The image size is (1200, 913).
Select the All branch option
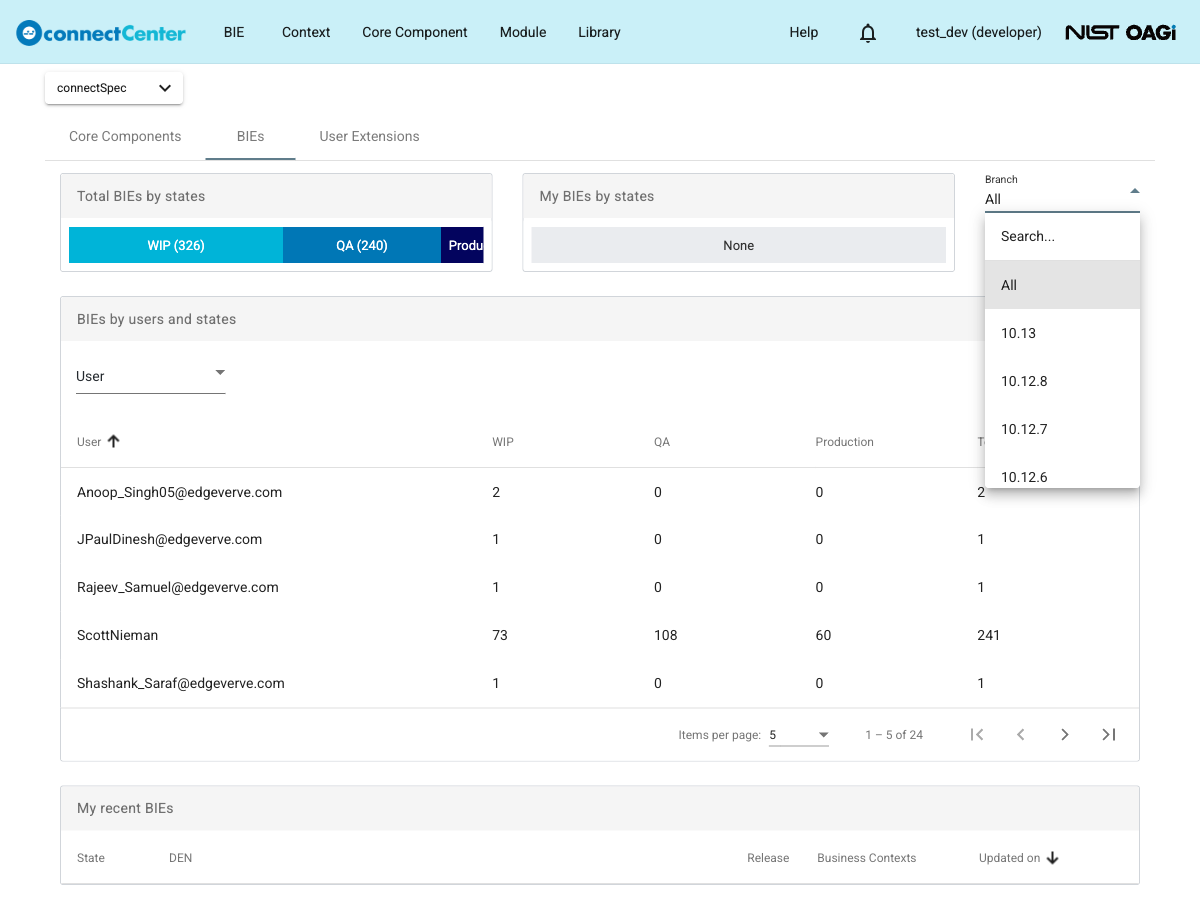pyautogui.click(x=1062, y=285)
